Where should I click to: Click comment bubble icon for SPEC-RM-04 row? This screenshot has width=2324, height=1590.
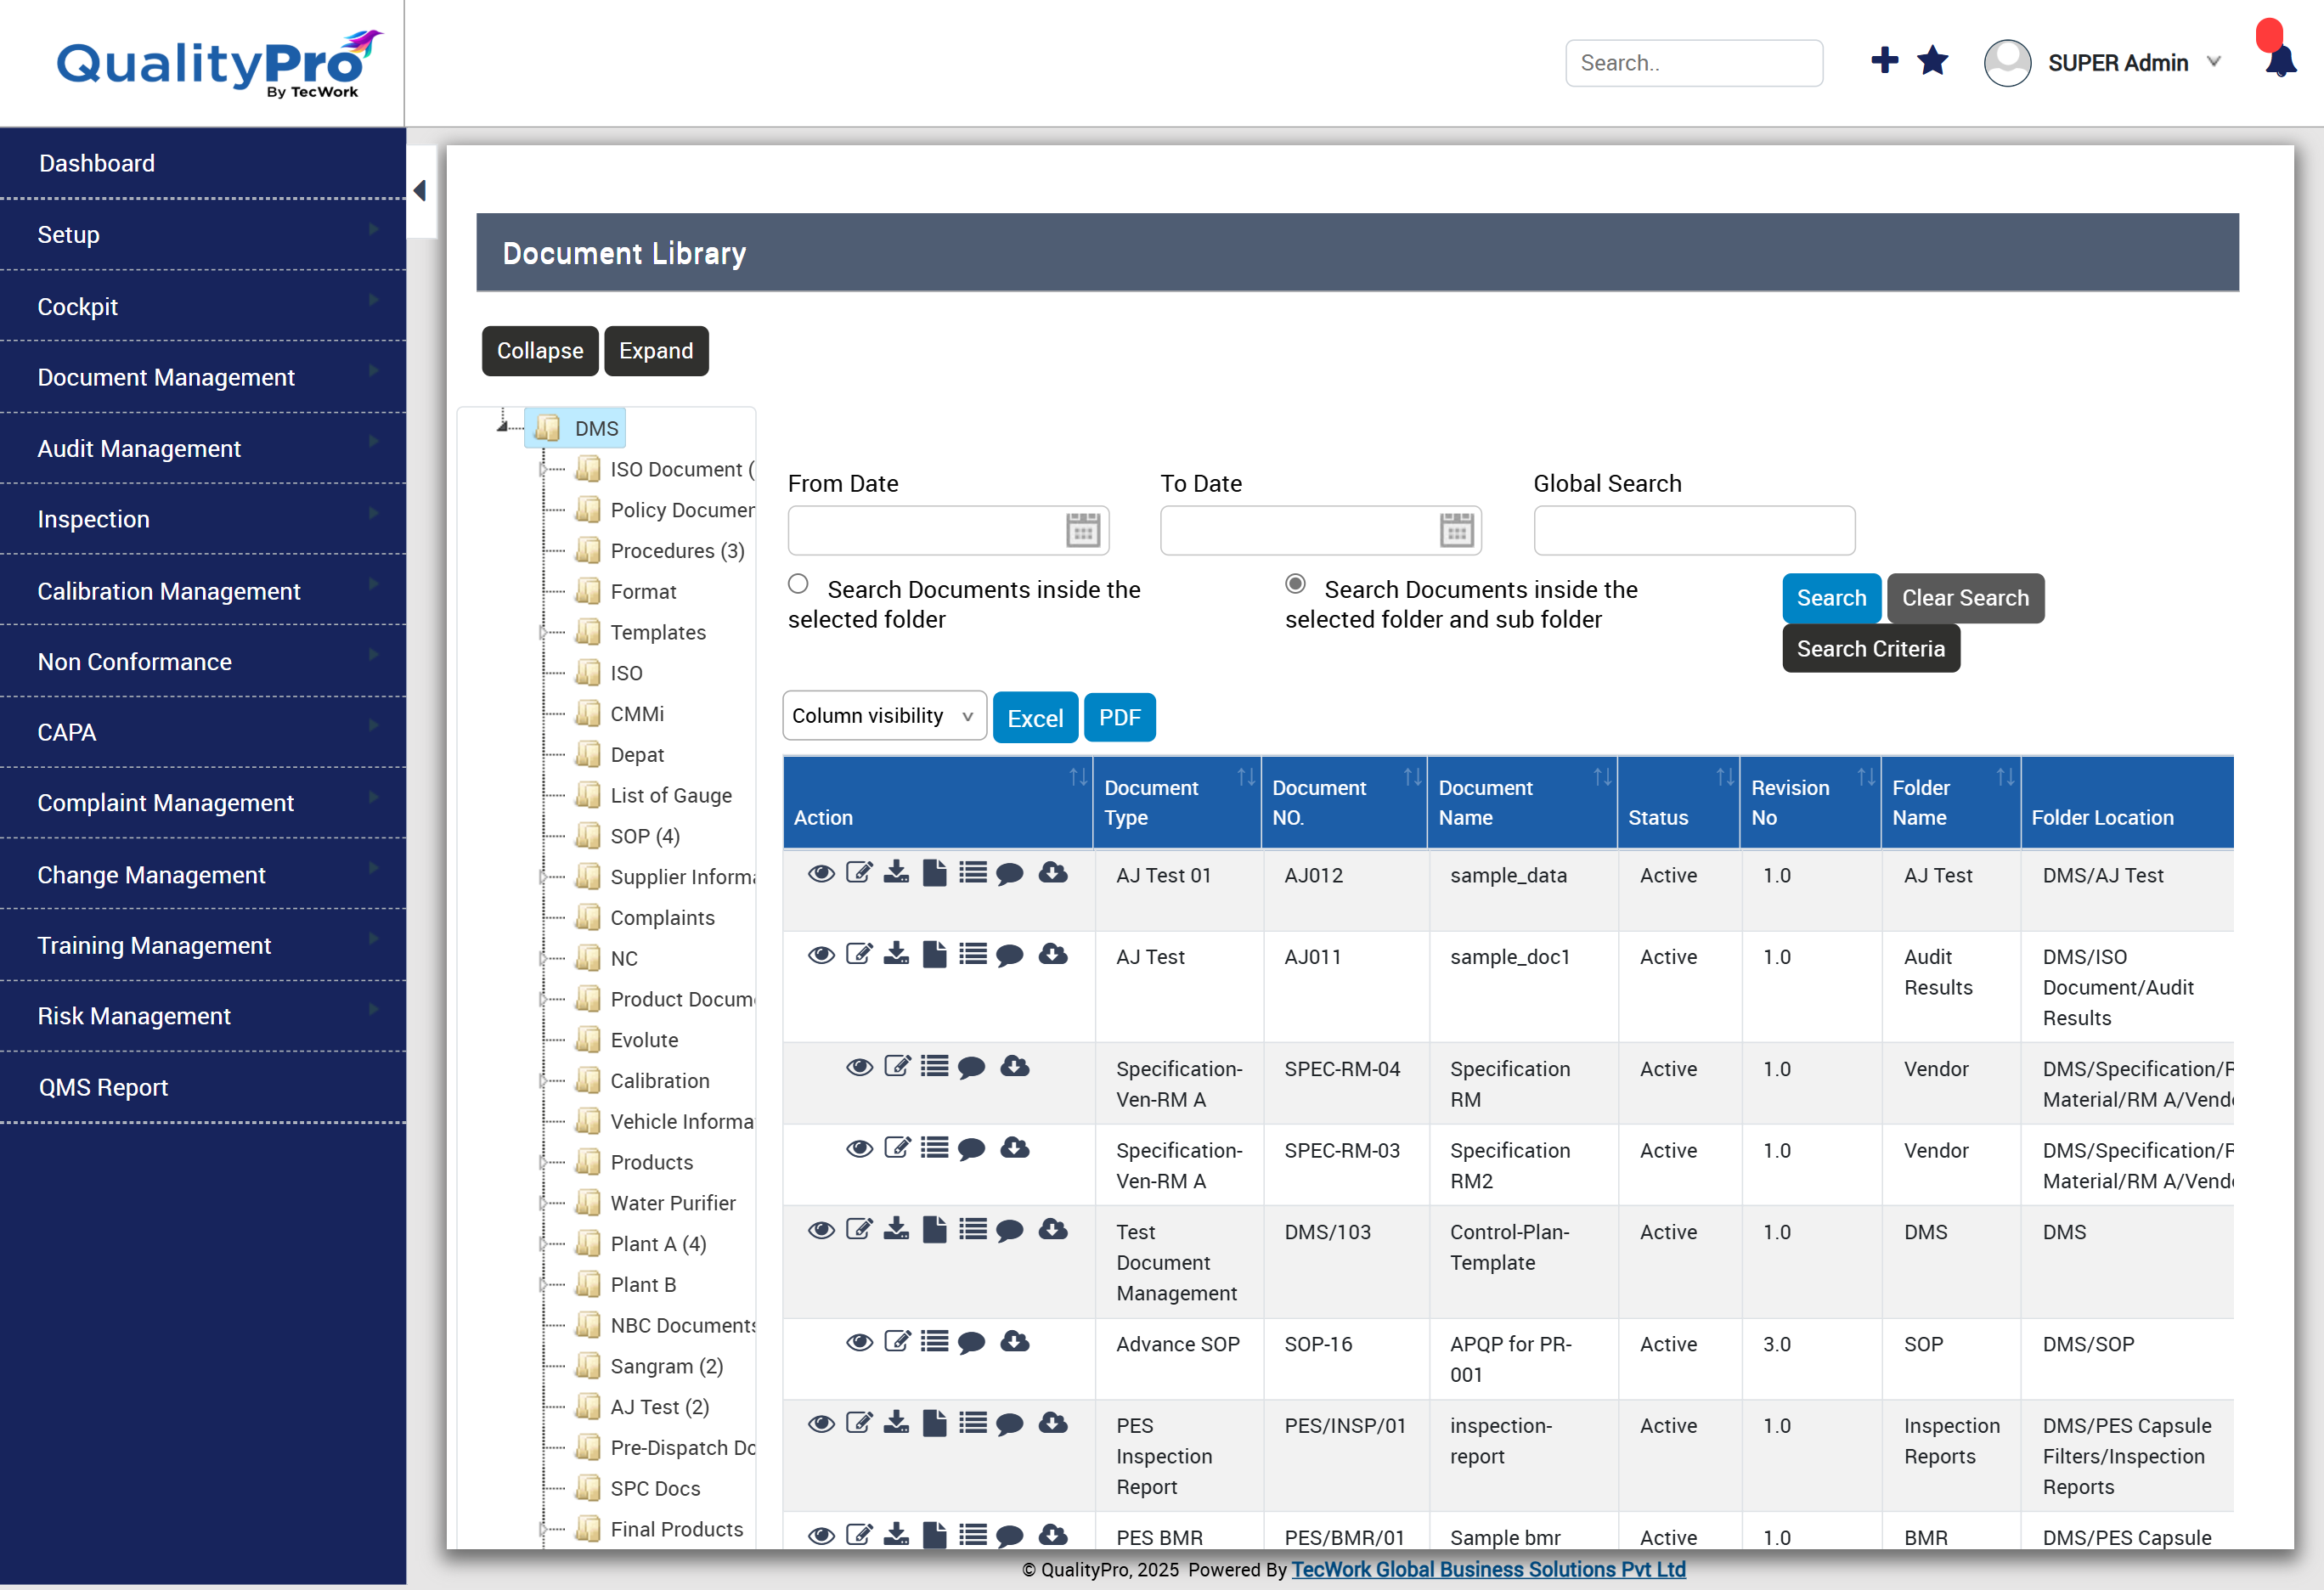[971, 1067]
